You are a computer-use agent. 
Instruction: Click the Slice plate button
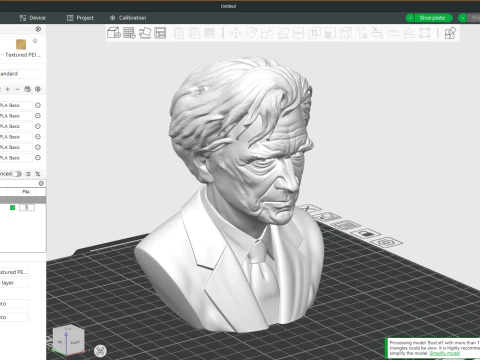(x=433, y=18)
